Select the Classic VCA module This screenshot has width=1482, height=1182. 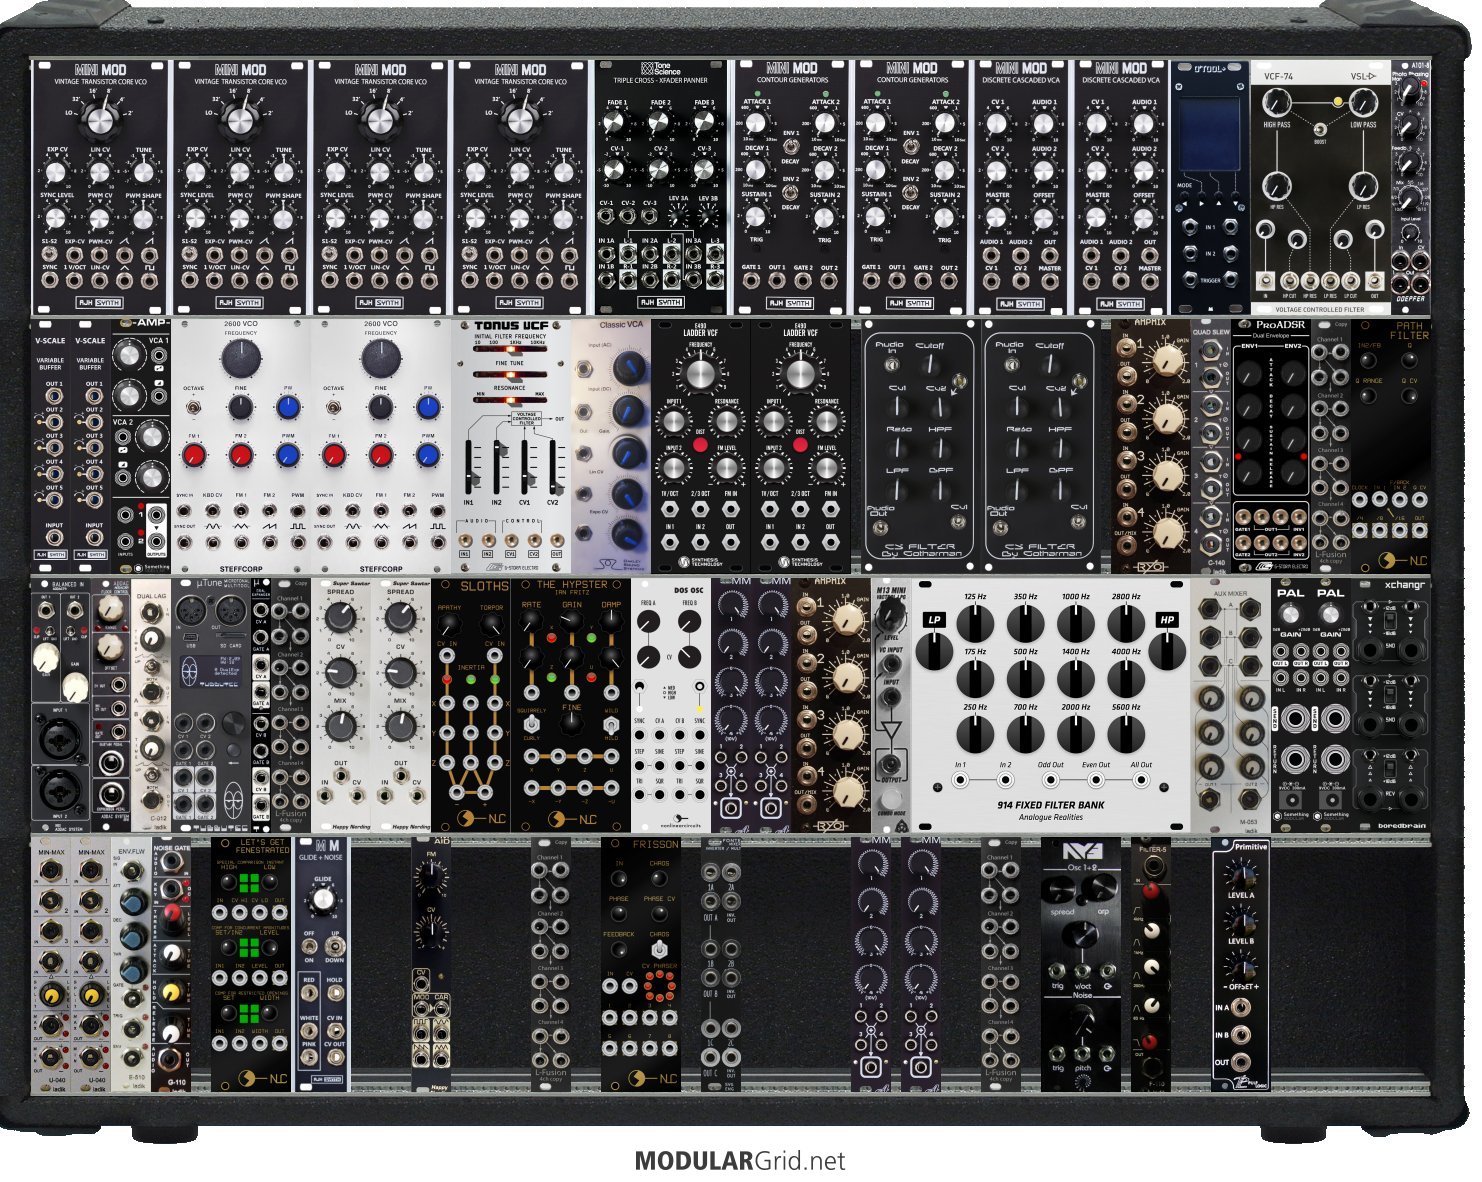(x=610, y=446)
